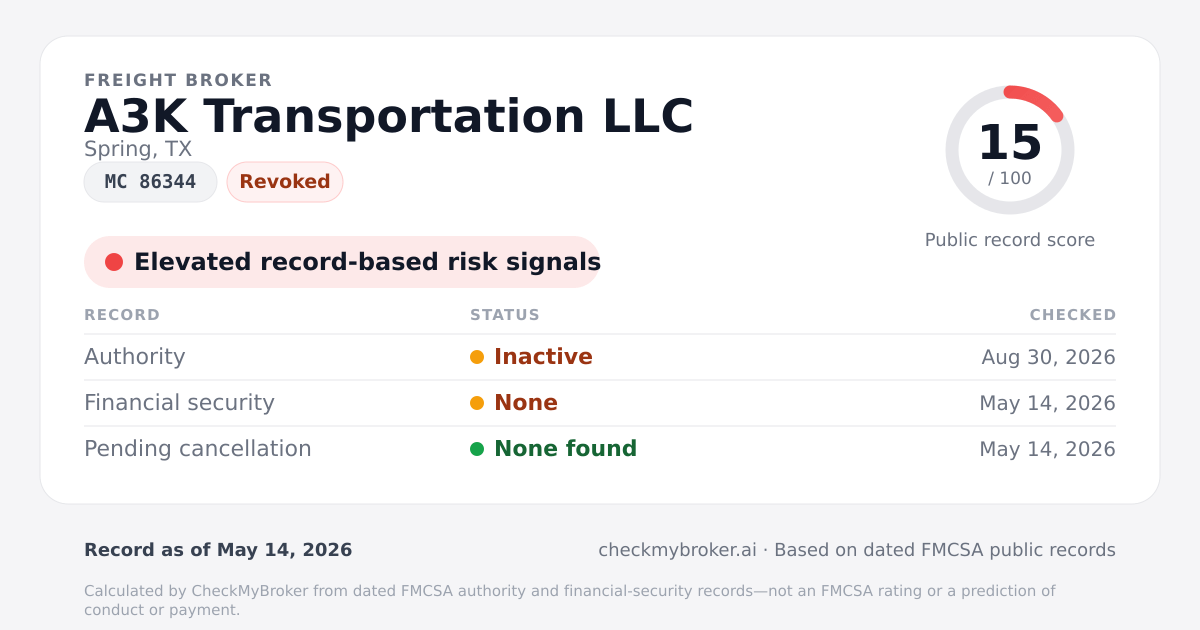Click the green dot next to None found

[x=477, y=449]
